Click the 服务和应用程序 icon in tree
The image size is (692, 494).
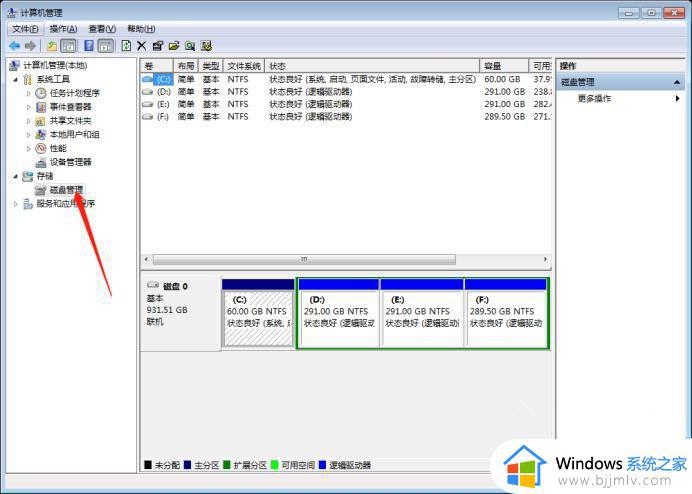click(28, 204)
